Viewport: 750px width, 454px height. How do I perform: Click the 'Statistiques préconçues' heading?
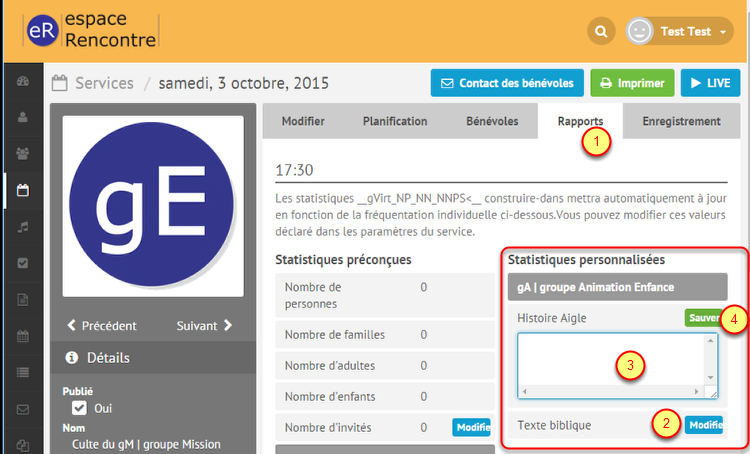343,260
